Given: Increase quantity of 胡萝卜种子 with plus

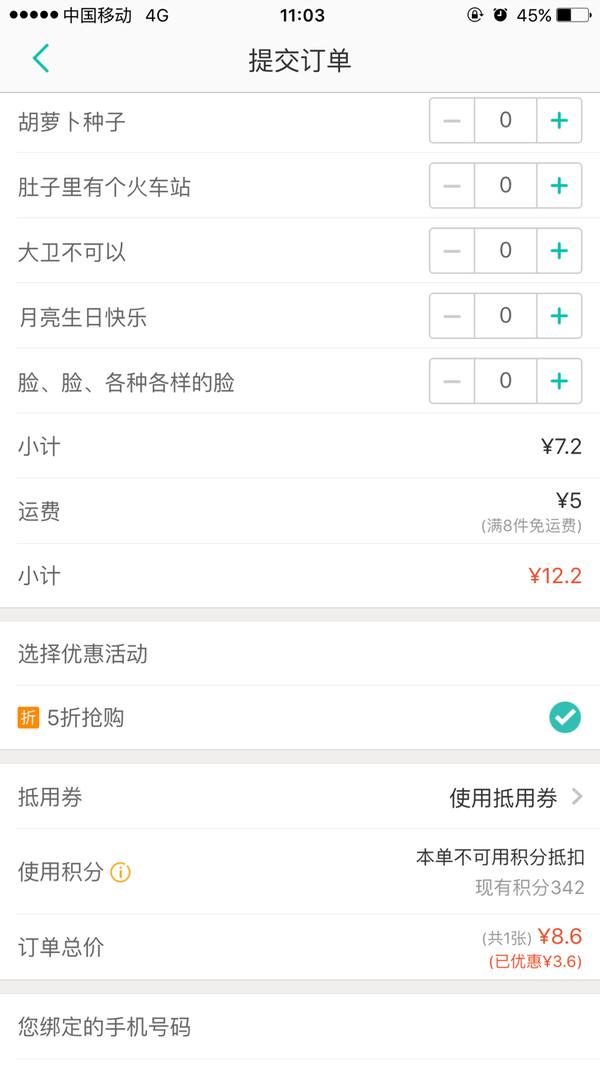Looking at the screenshot, I should coord(559,121).
